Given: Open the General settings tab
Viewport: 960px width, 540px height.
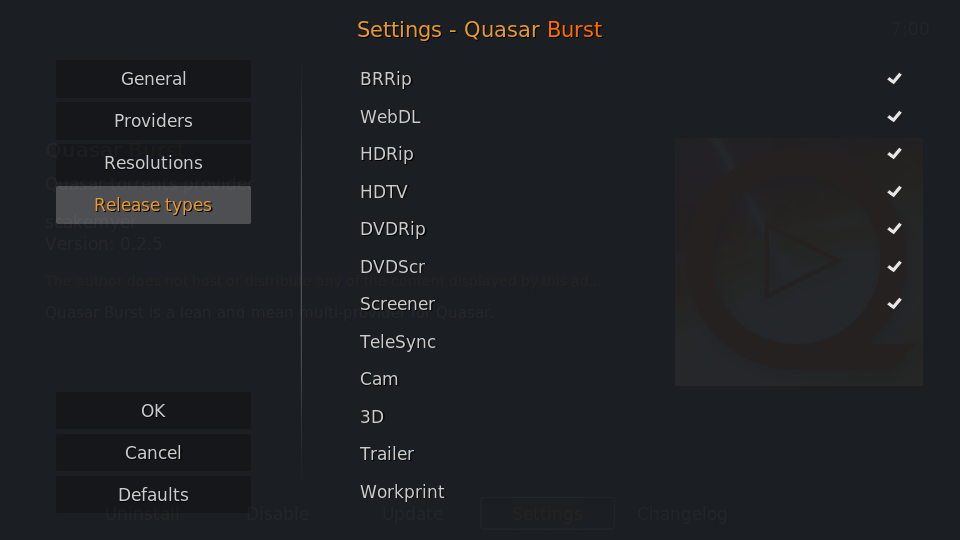Looking at the screenshot, I should click(153, 79).
